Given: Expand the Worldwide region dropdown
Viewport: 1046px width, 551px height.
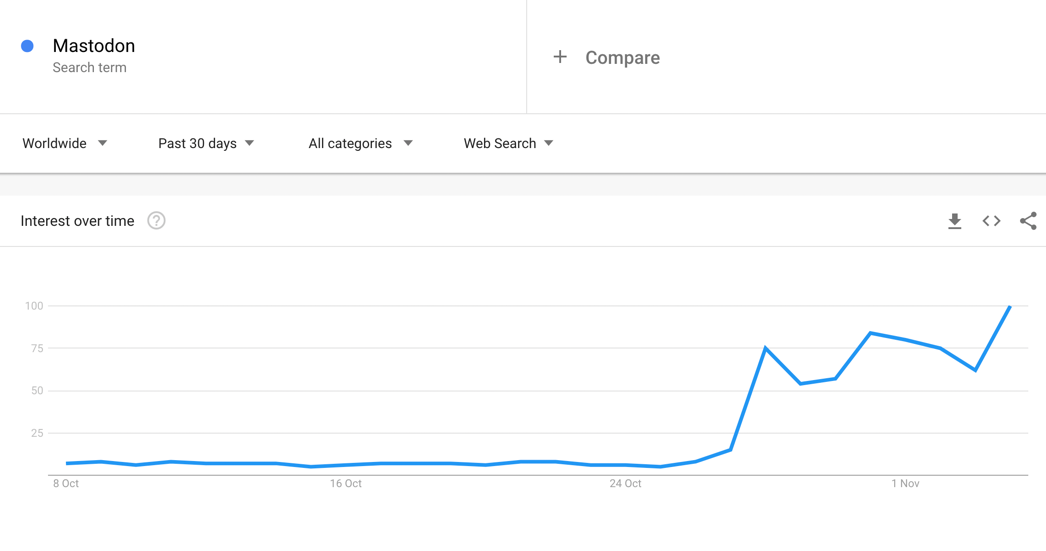Looking at the screenshot, I should (x=65, y=143).
